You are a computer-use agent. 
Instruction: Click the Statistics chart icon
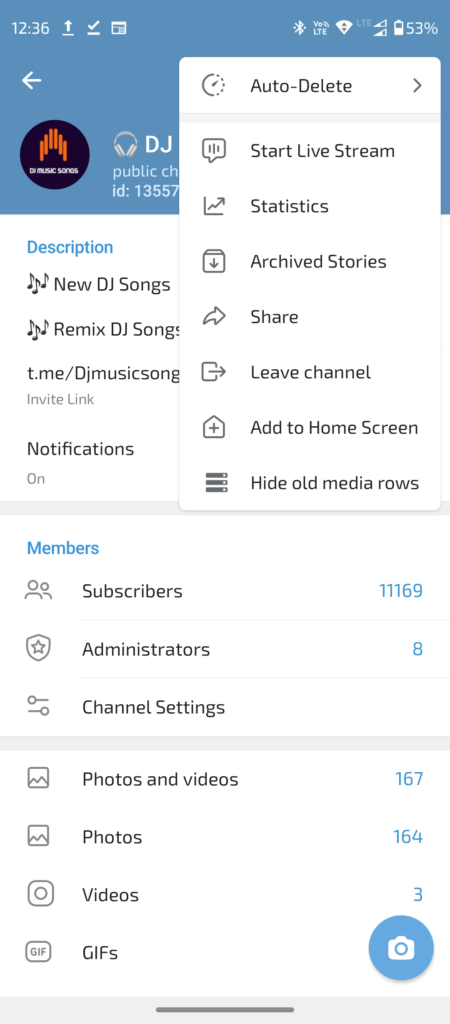point(214,206)
